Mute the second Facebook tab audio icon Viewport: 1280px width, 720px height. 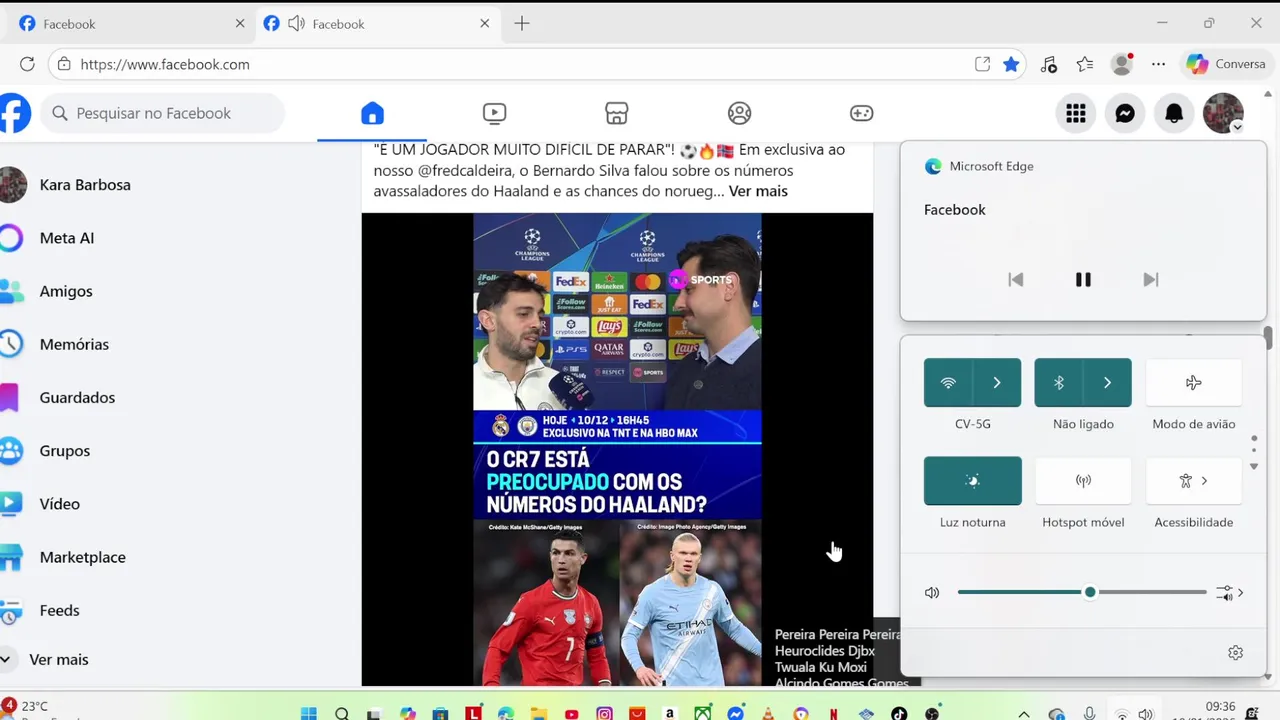click(296, 24)
